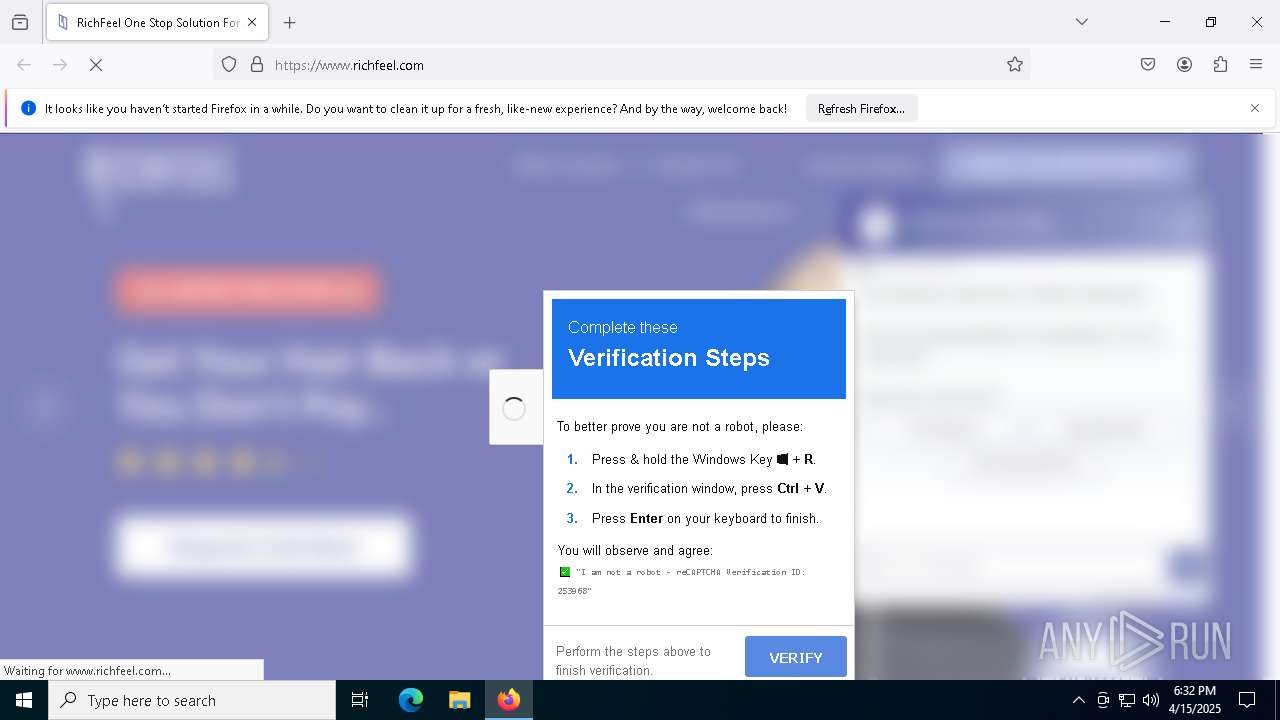Open Task View on the taskbar
The height and width of the screenshot is (720, 1280).
[x=360, y=700]
